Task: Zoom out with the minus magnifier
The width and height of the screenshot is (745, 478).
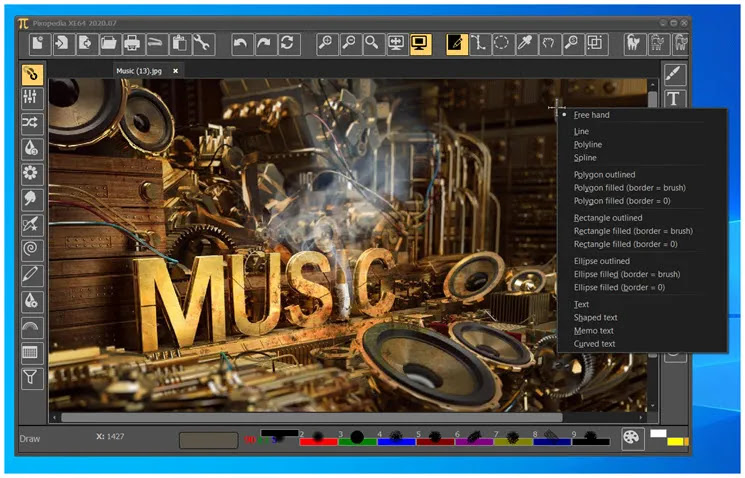Action: (x=350, y=44)
